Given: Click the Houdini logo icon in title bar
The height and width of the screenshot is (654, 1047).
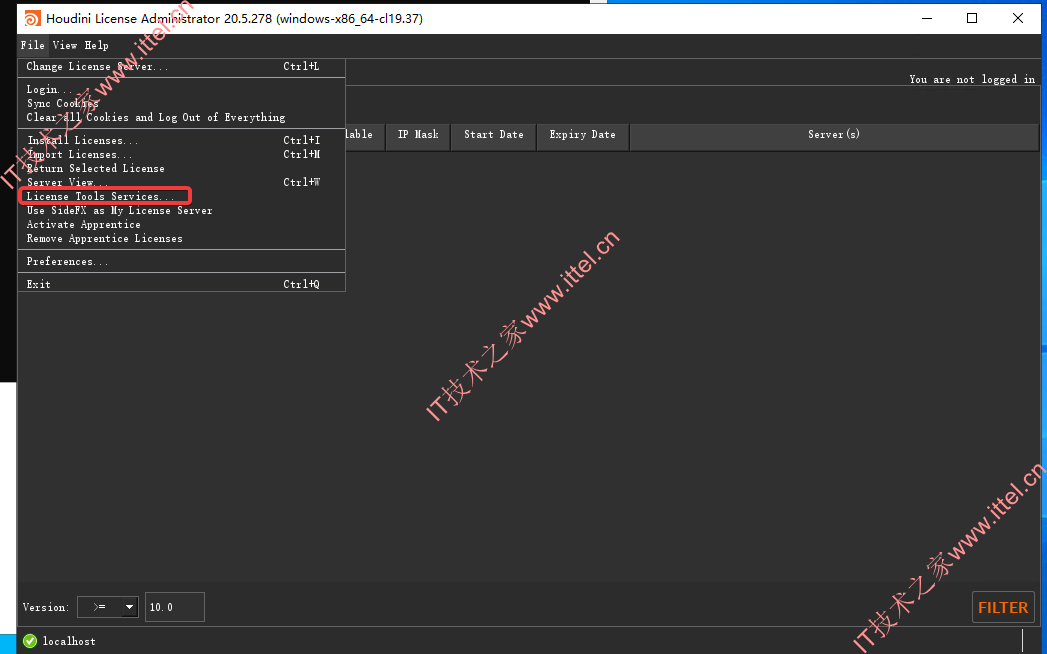Looking at the screenshot, I should [x=32, y=18].
